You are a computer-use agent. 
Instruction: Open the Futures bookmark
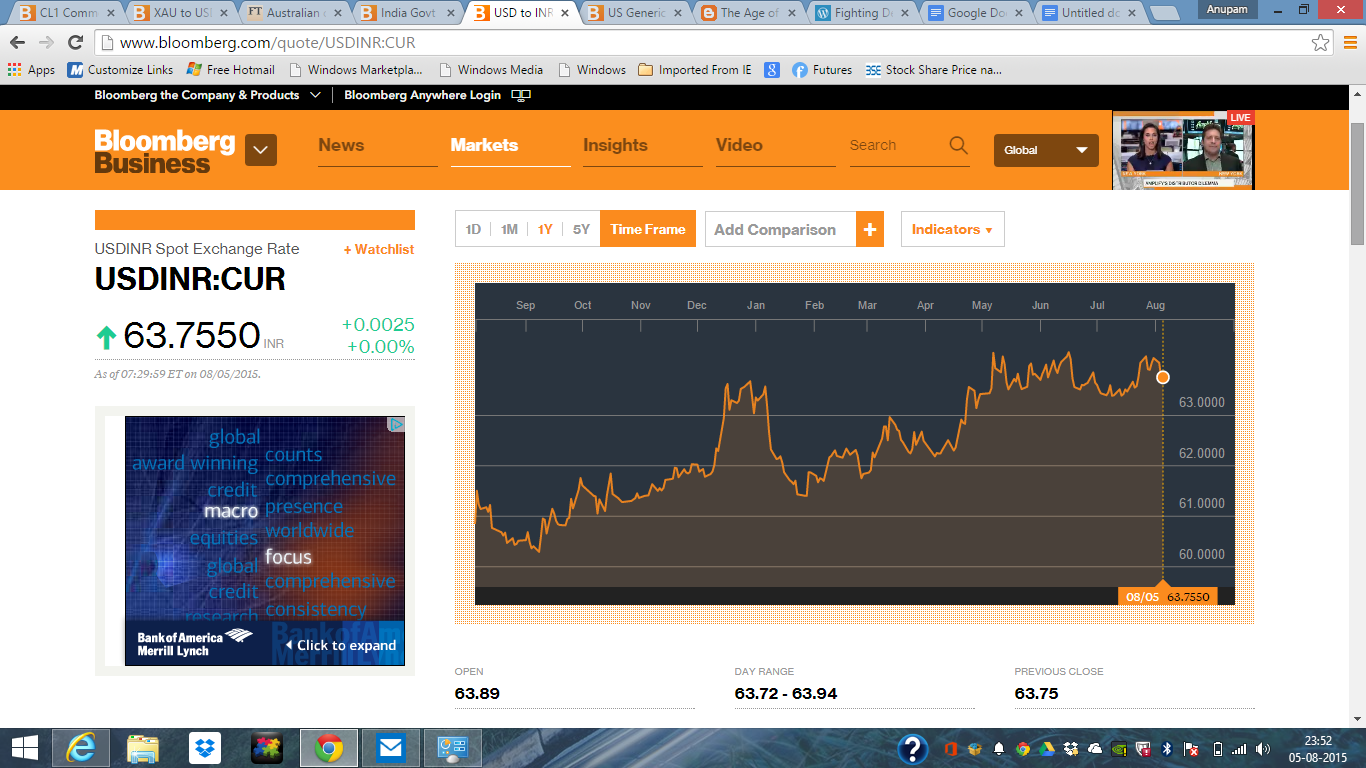tap(822, 70)
